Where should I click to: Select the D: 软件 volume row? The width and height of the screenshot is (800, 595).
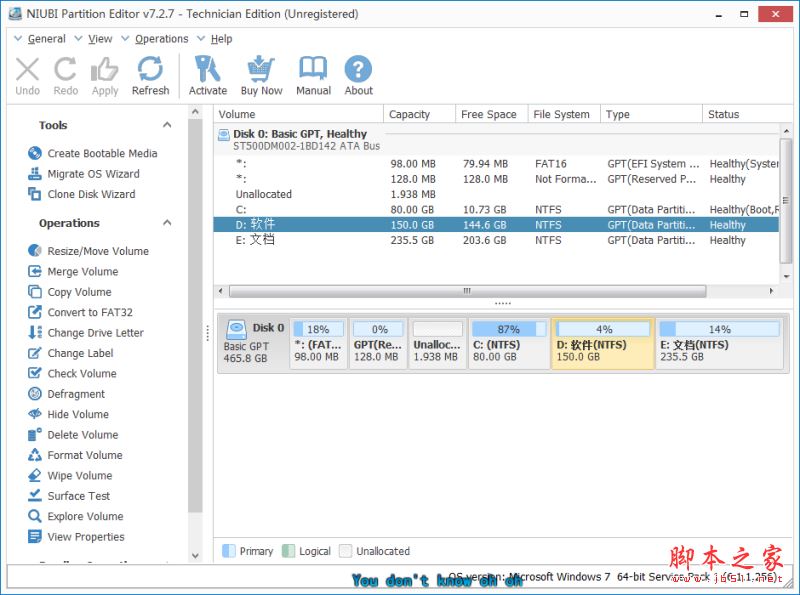click(x=496, y=225)
